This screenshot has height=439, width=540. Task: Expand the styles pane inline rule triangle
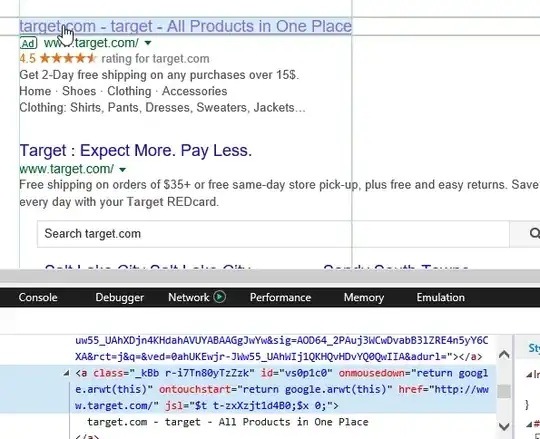[529, 375]
